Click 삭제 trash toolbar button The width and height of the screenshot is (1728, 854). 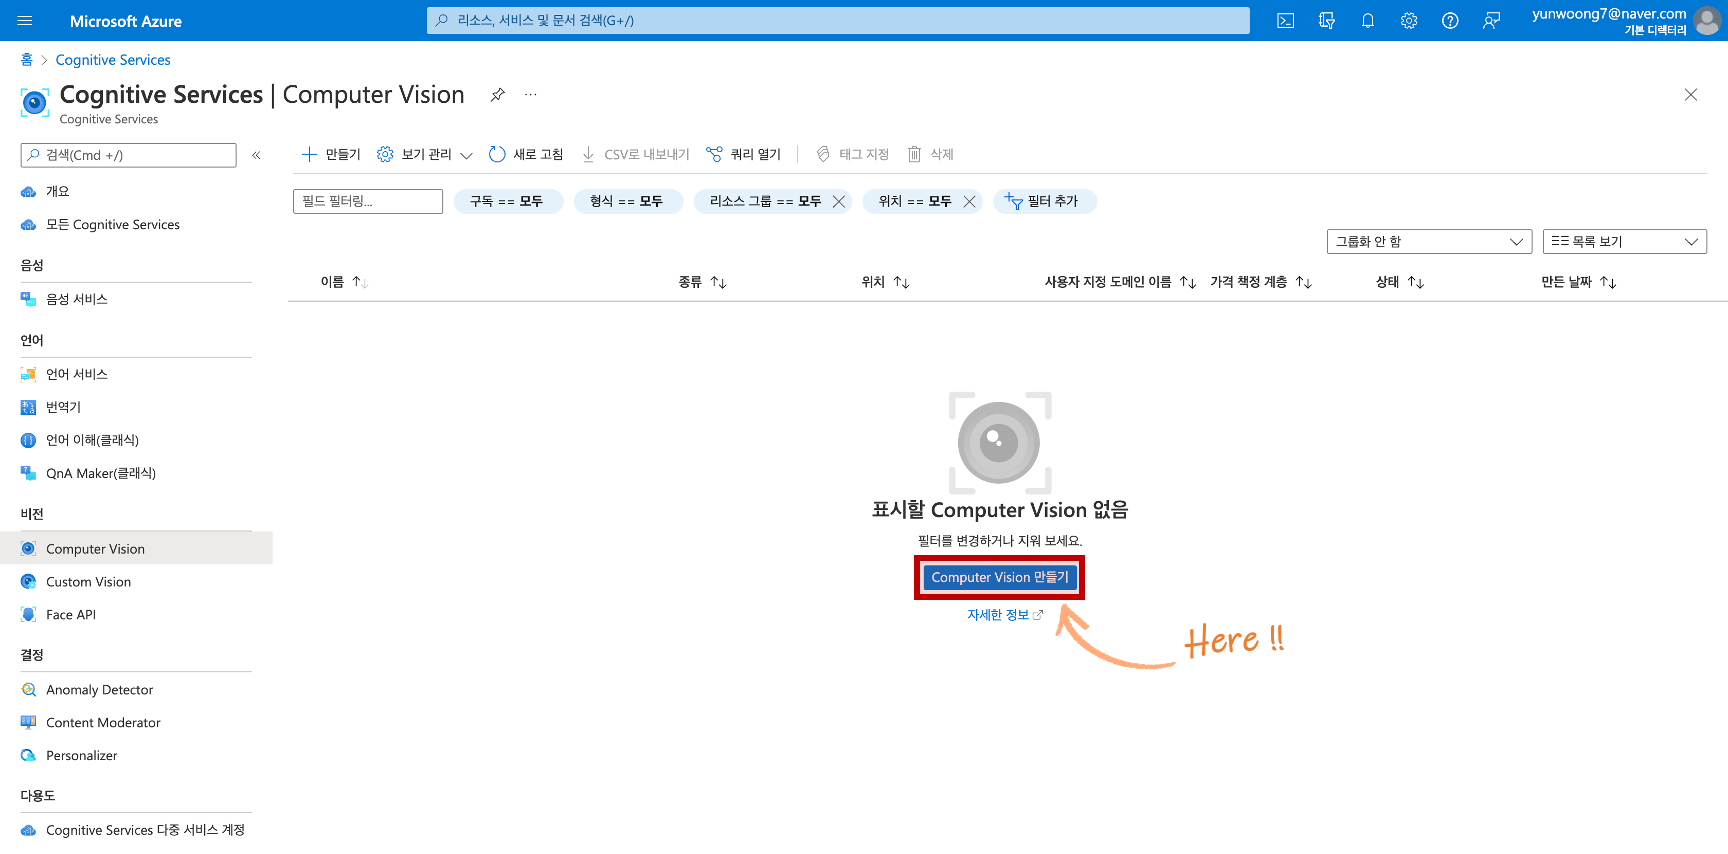tap(930, 154)
